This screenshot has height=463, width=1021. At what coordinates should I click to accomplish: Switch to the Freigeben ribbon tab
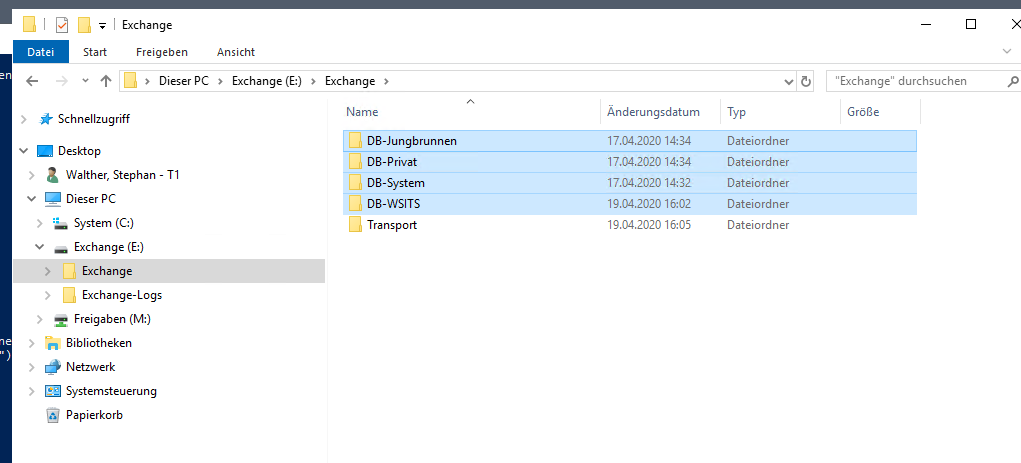click(x=161, y=52)
